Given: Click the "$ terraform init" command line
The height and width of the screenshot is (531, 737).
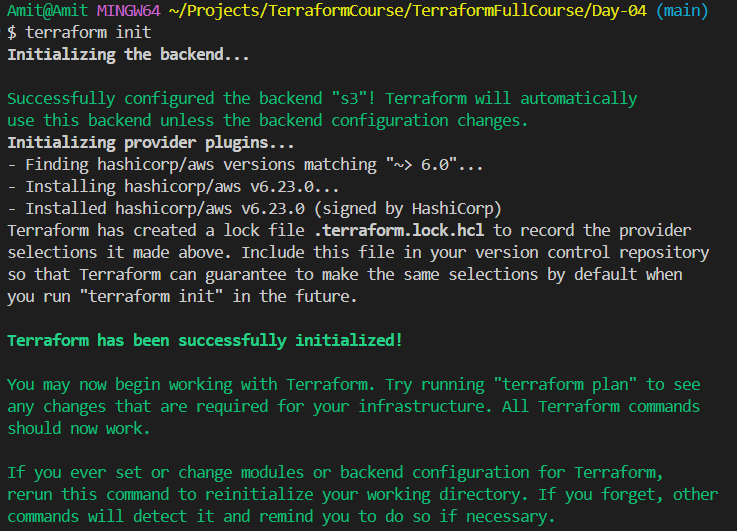Looking at the screenshot, I should point(79,32).
